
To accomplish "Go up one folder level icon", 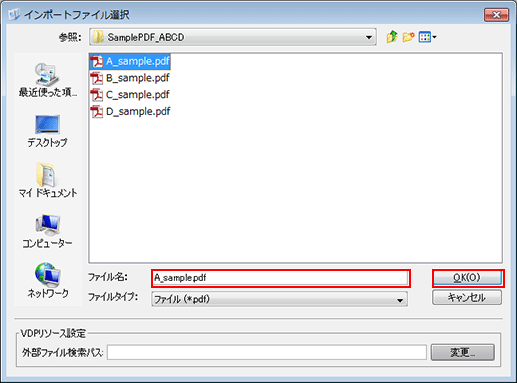I will pyautogui.click(x=392, y=37).
